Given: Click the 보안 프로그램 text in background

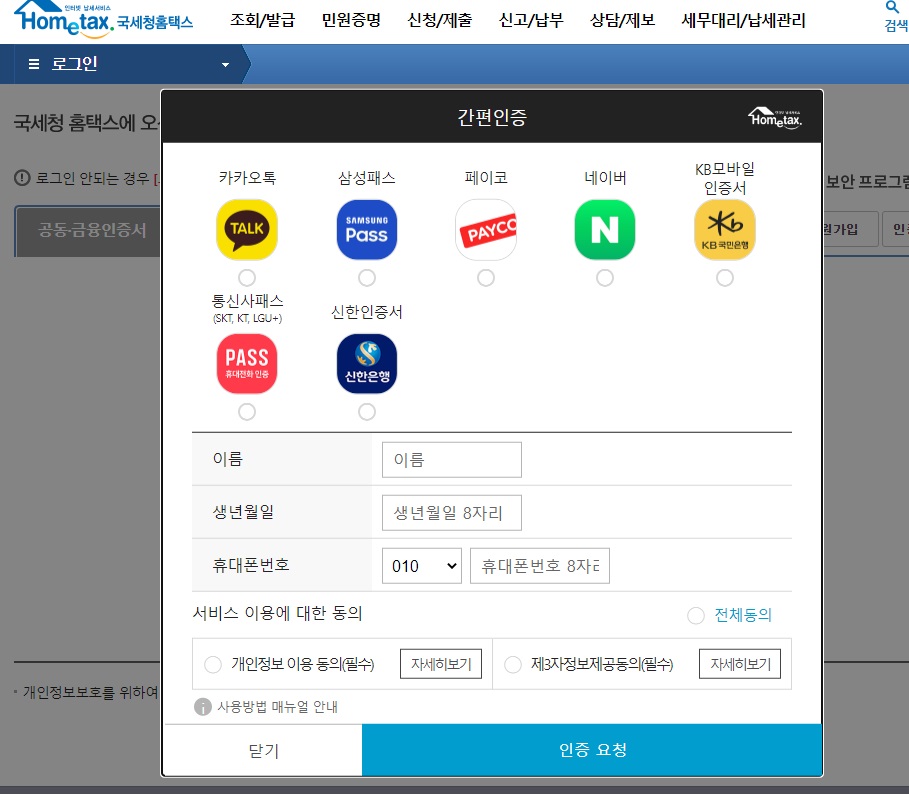Looking at the screenshot, I should 867,181.
